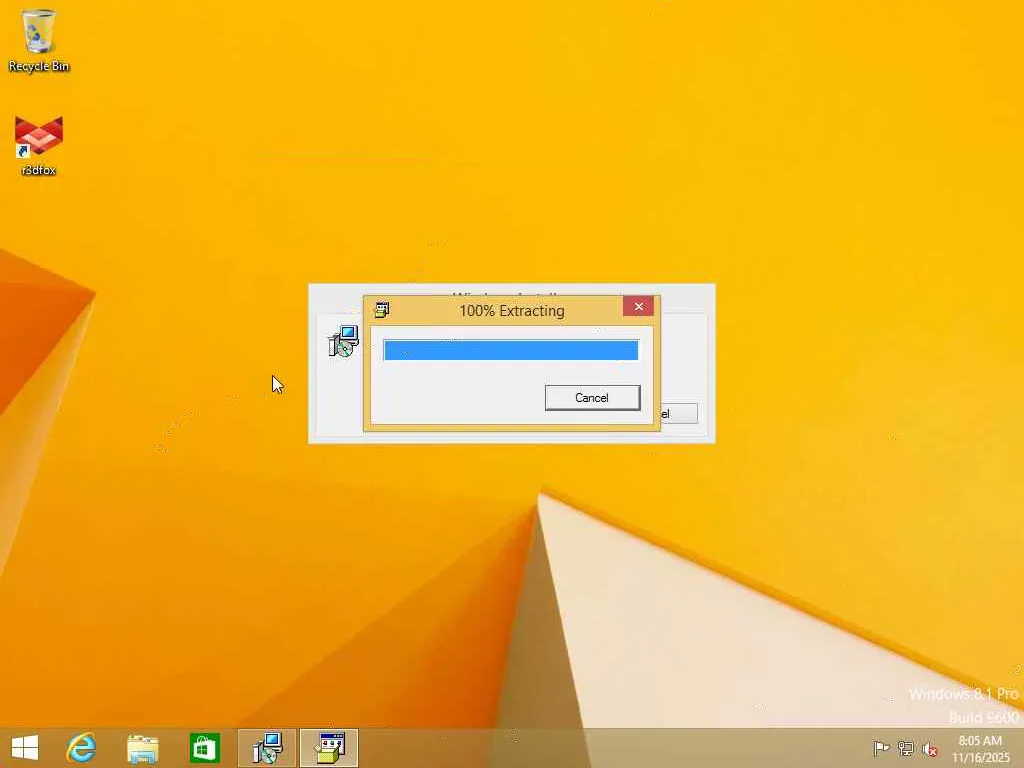Open the network tray icon
Image resolution: width=1024 pixels, height=768 pixels.
coord(906,748)
